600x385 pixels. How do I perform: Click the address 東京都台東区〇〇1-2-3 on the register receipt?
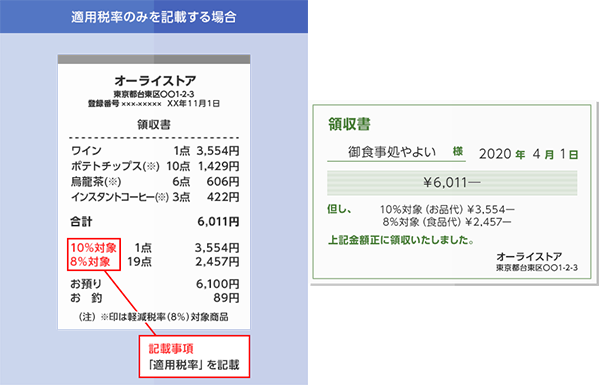pos(154,94)
